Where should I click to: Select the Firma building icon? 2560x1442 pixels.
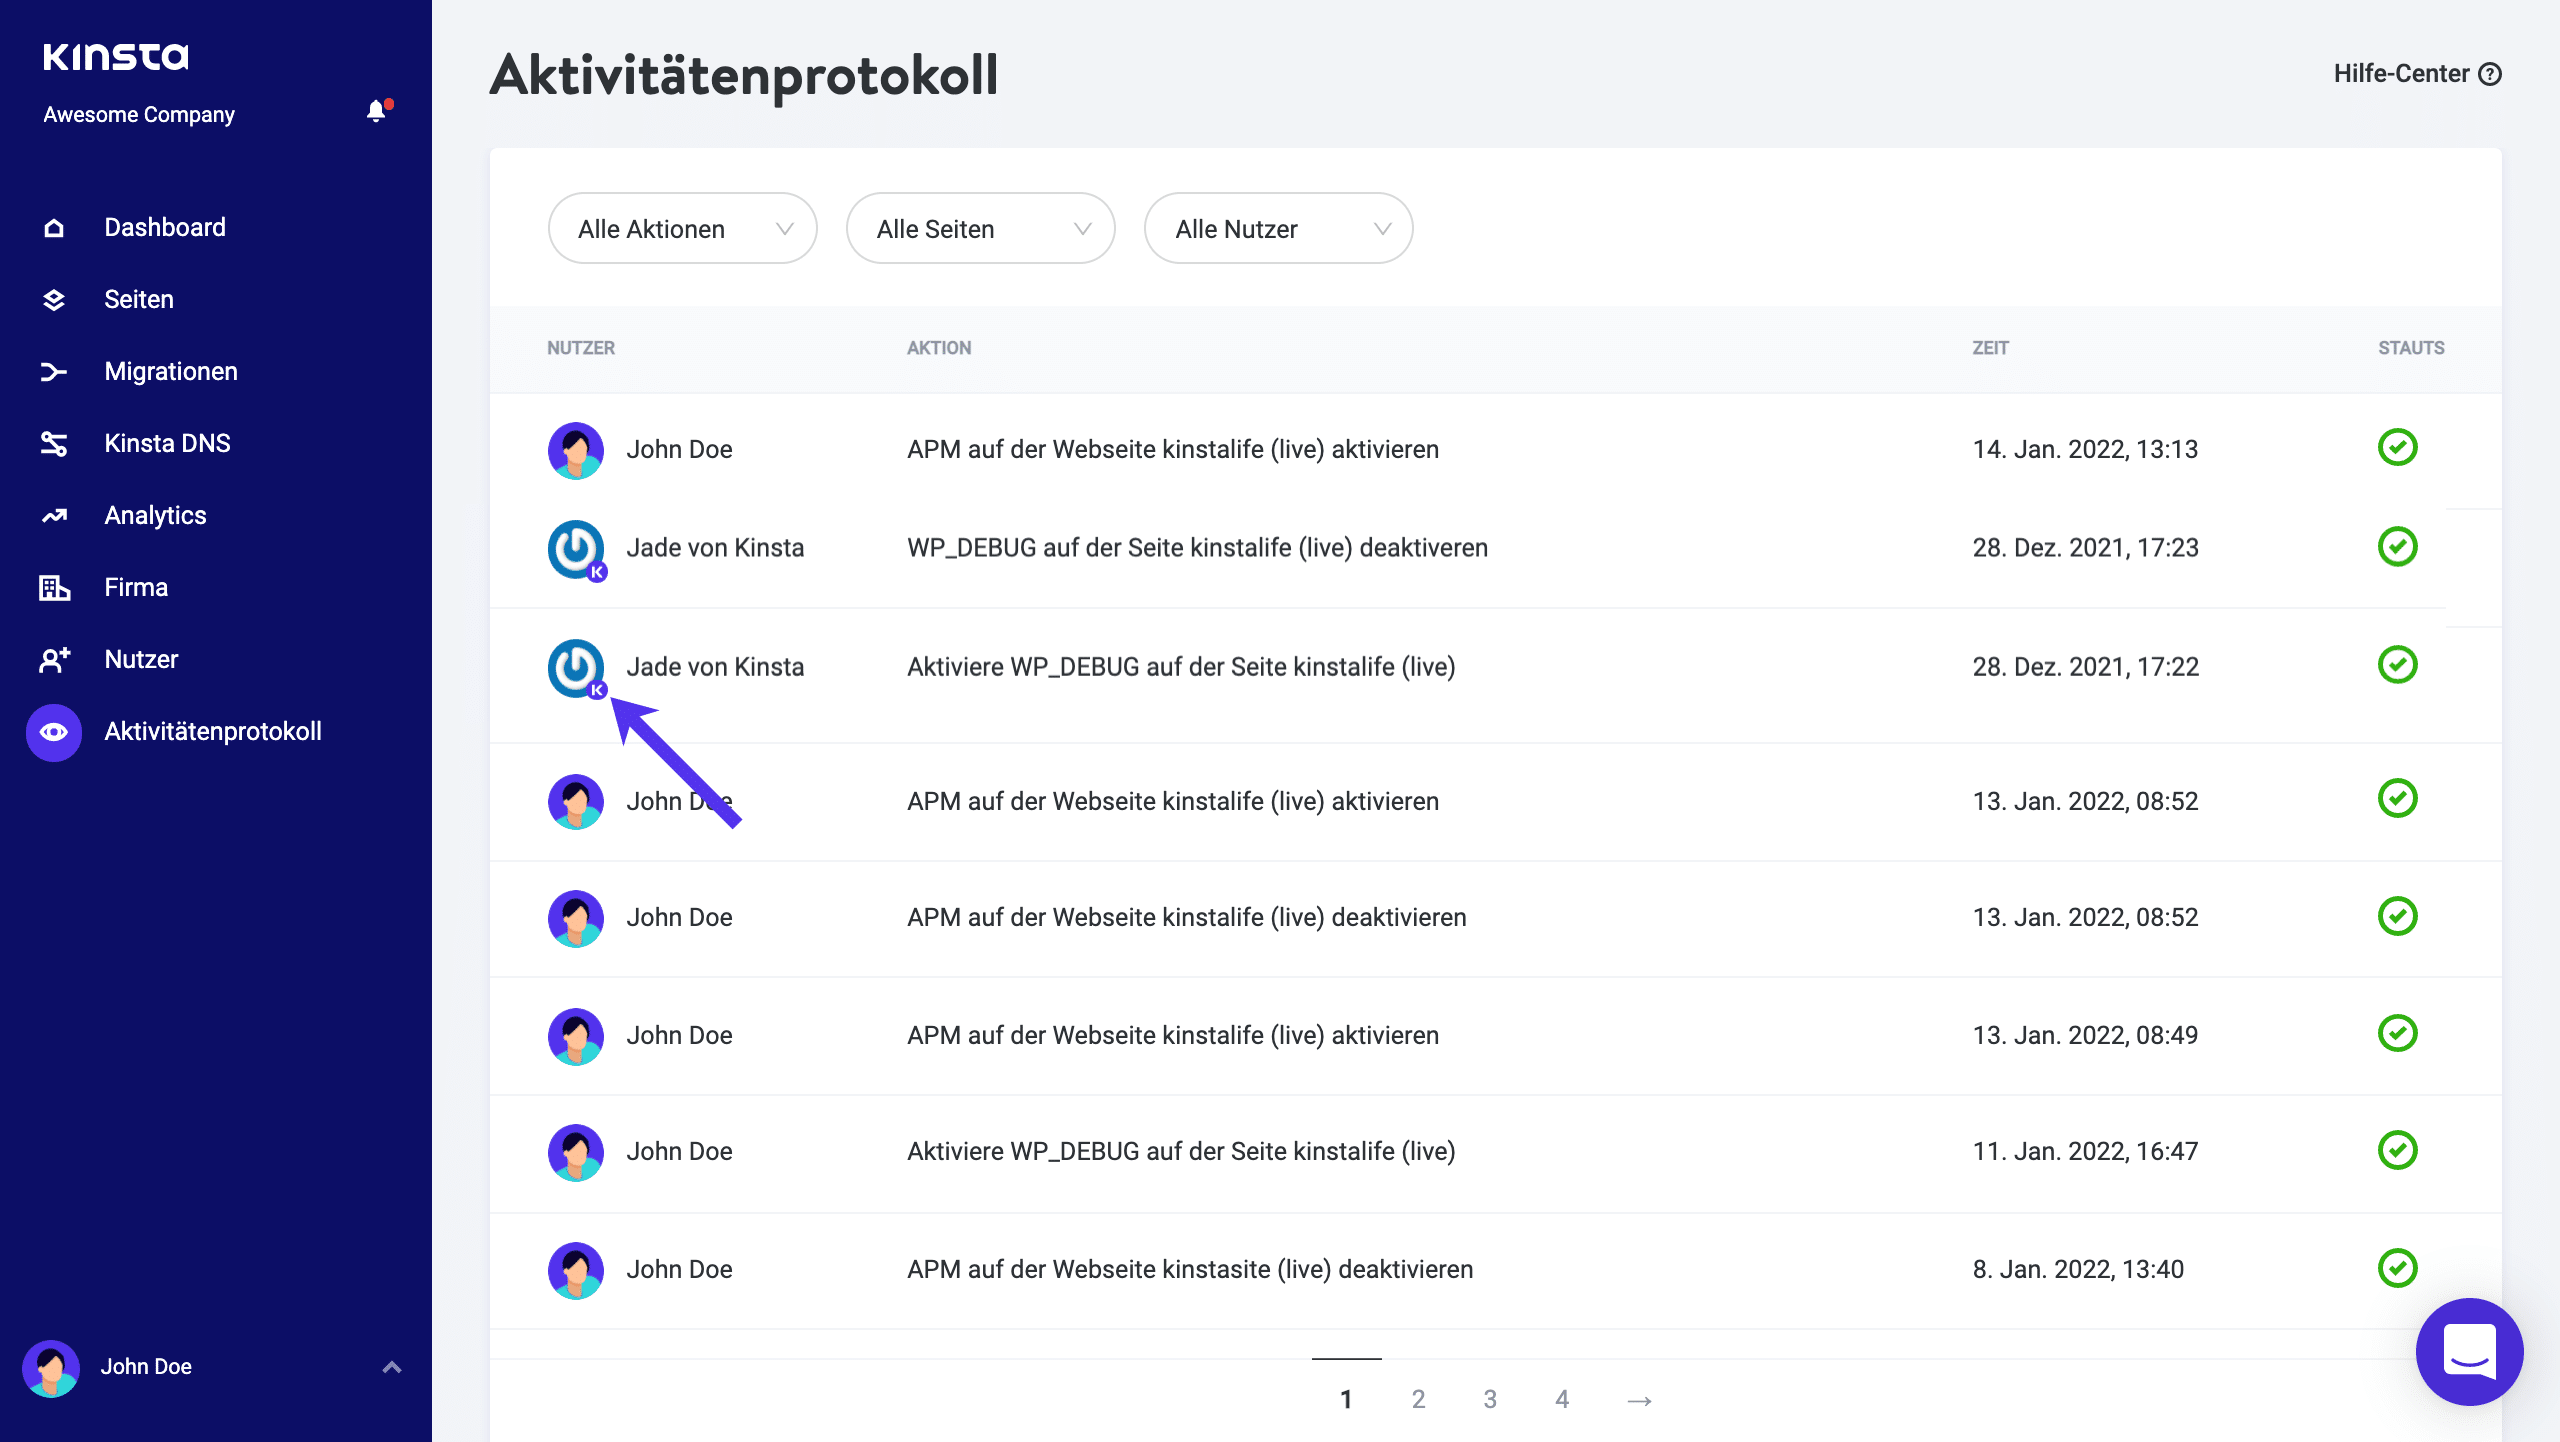tap(53, 587)
